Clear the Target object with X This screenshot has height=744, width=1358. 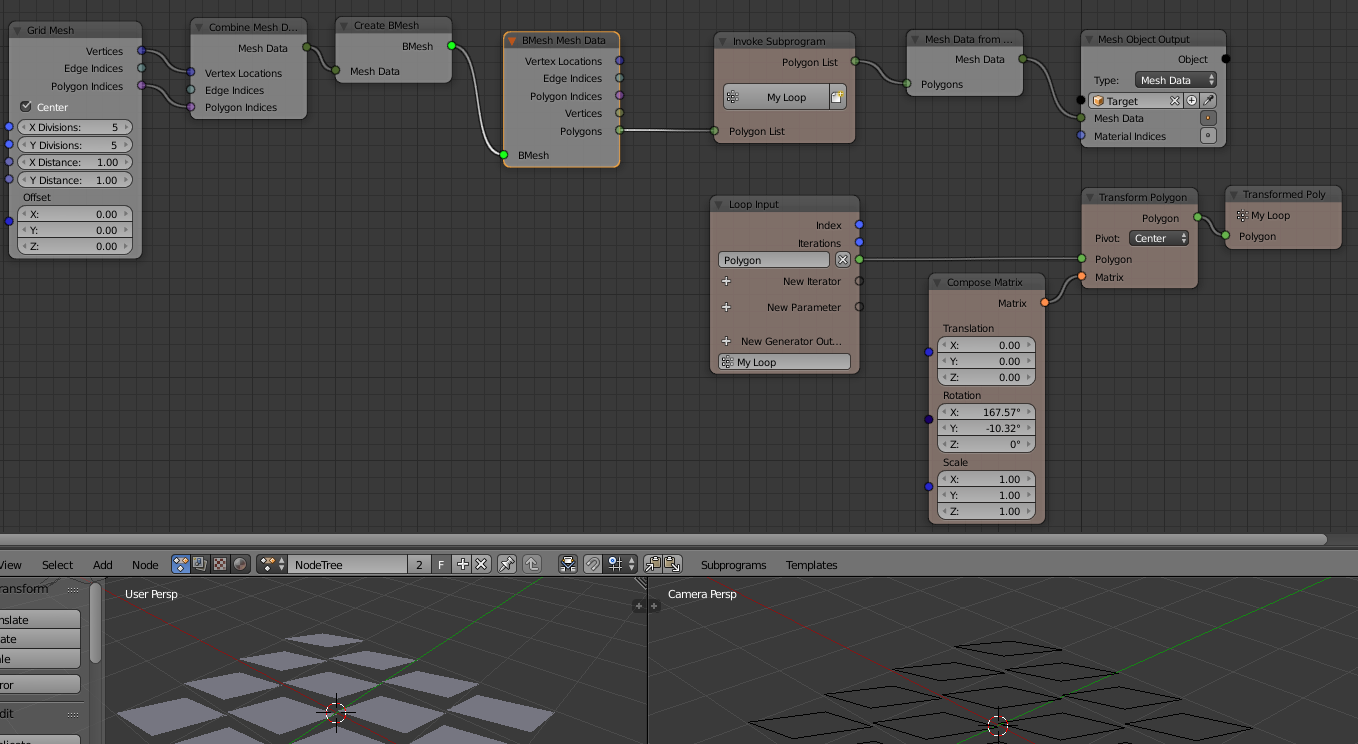1175,101
